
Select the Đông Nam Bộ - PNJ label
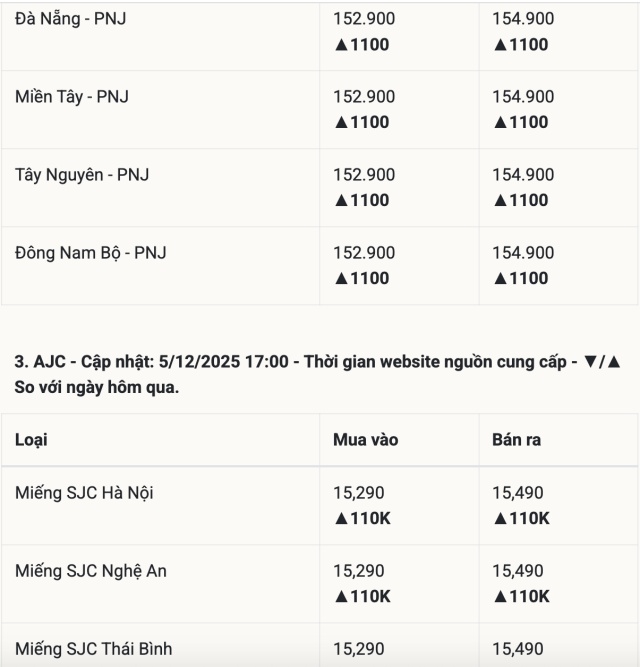tap(91, 253)
